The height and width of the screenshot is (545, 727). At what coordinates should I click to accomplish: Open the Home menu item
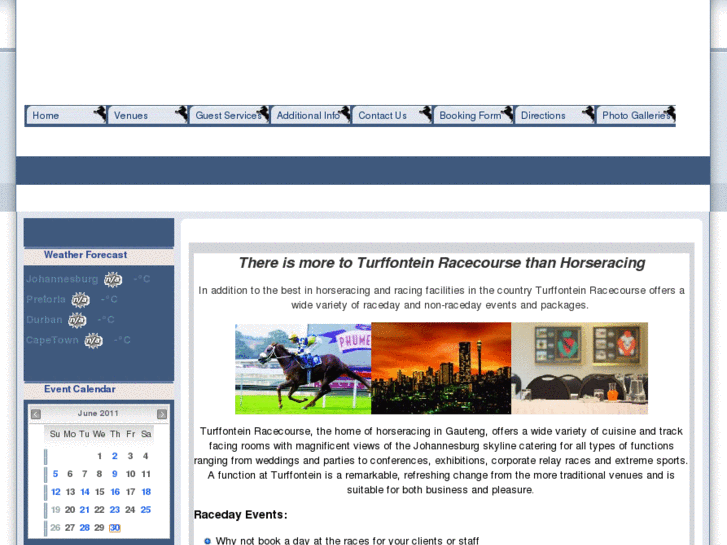[x=66, y=115]
